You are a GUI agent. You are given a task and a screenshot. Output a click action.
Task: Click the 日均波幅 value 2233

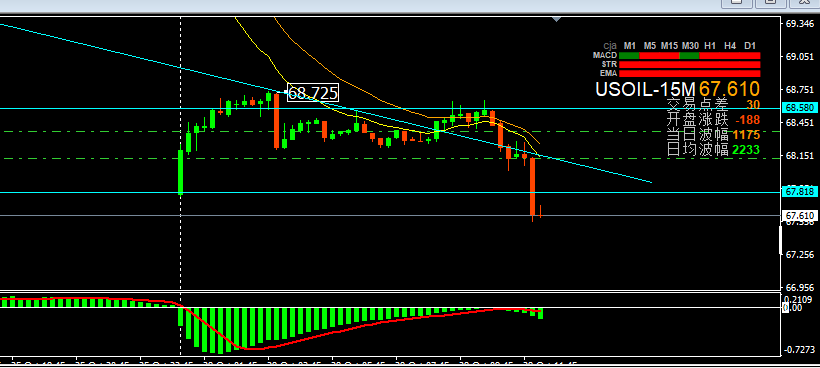[x=746, y=150]
